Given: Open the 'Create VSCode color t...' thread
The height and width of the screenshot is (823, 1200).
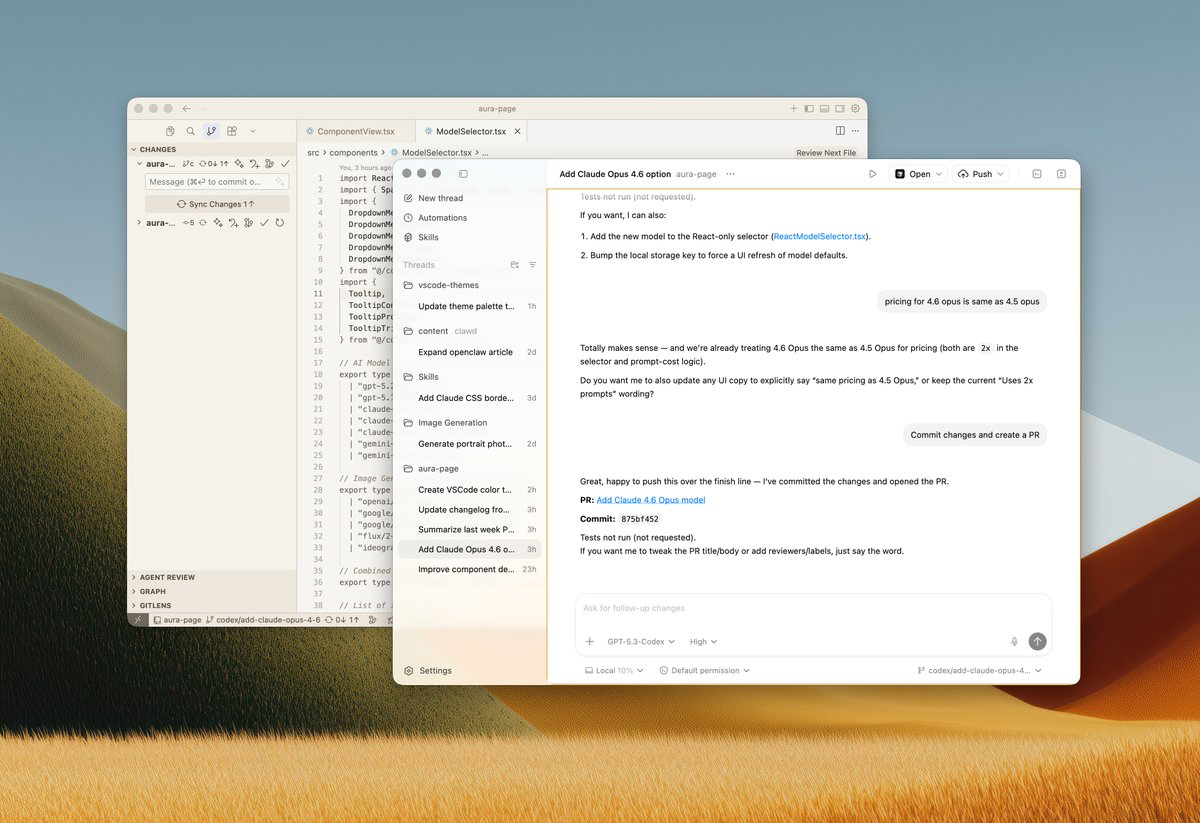Looking at the screenshot, I should tap(470, 490).
